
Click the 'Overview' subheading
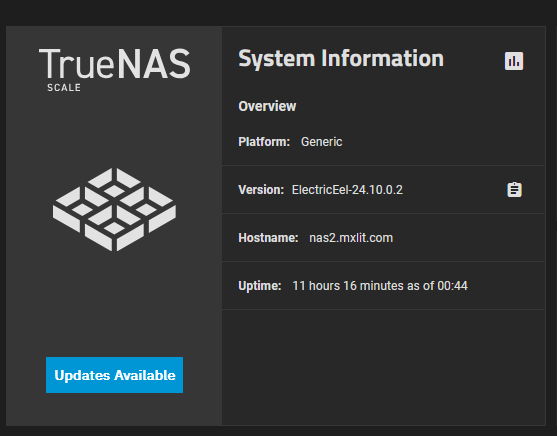pos(267,106)
